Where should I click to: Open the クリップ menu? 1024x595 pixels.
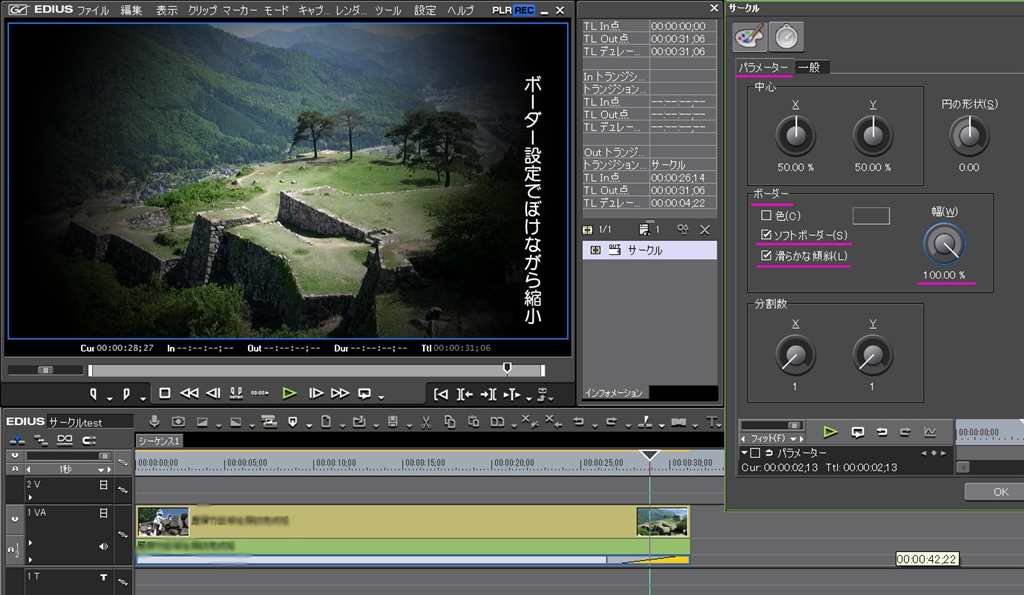[202, 10]
